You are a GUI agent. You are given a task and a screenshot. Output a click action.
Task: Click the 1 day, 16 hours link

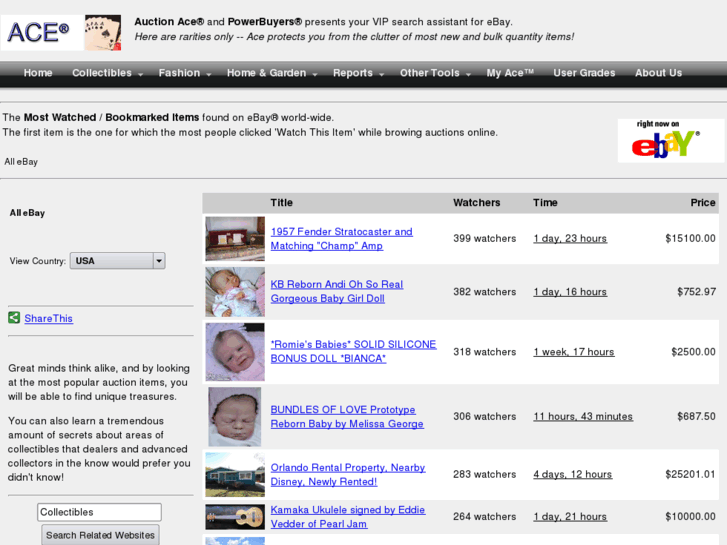click(x=570, y=292)
